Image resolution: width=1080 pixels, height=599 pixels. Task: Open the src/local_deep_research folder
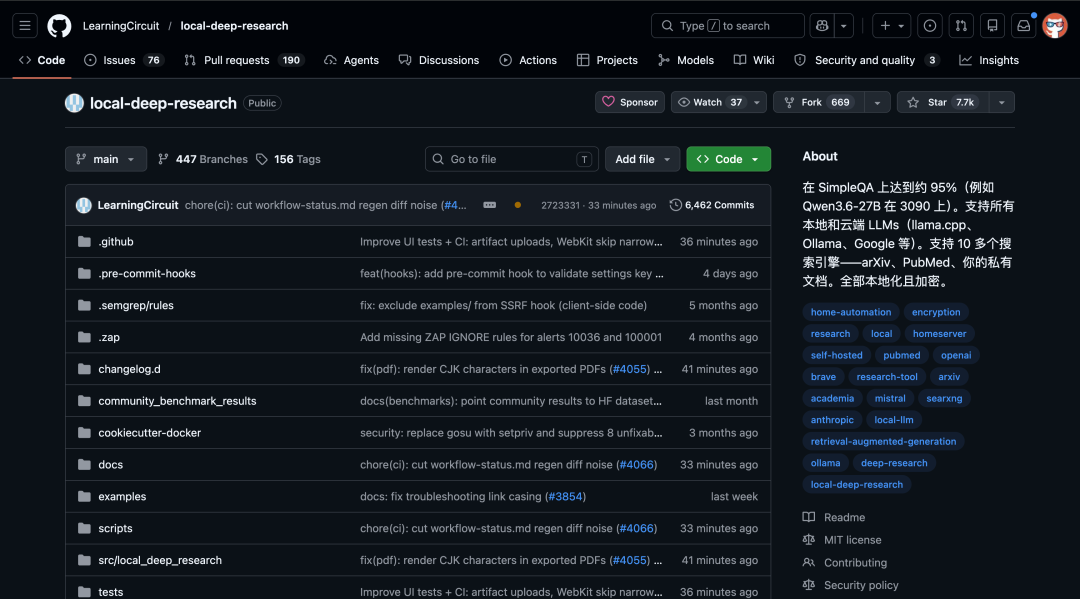point(160,560)
